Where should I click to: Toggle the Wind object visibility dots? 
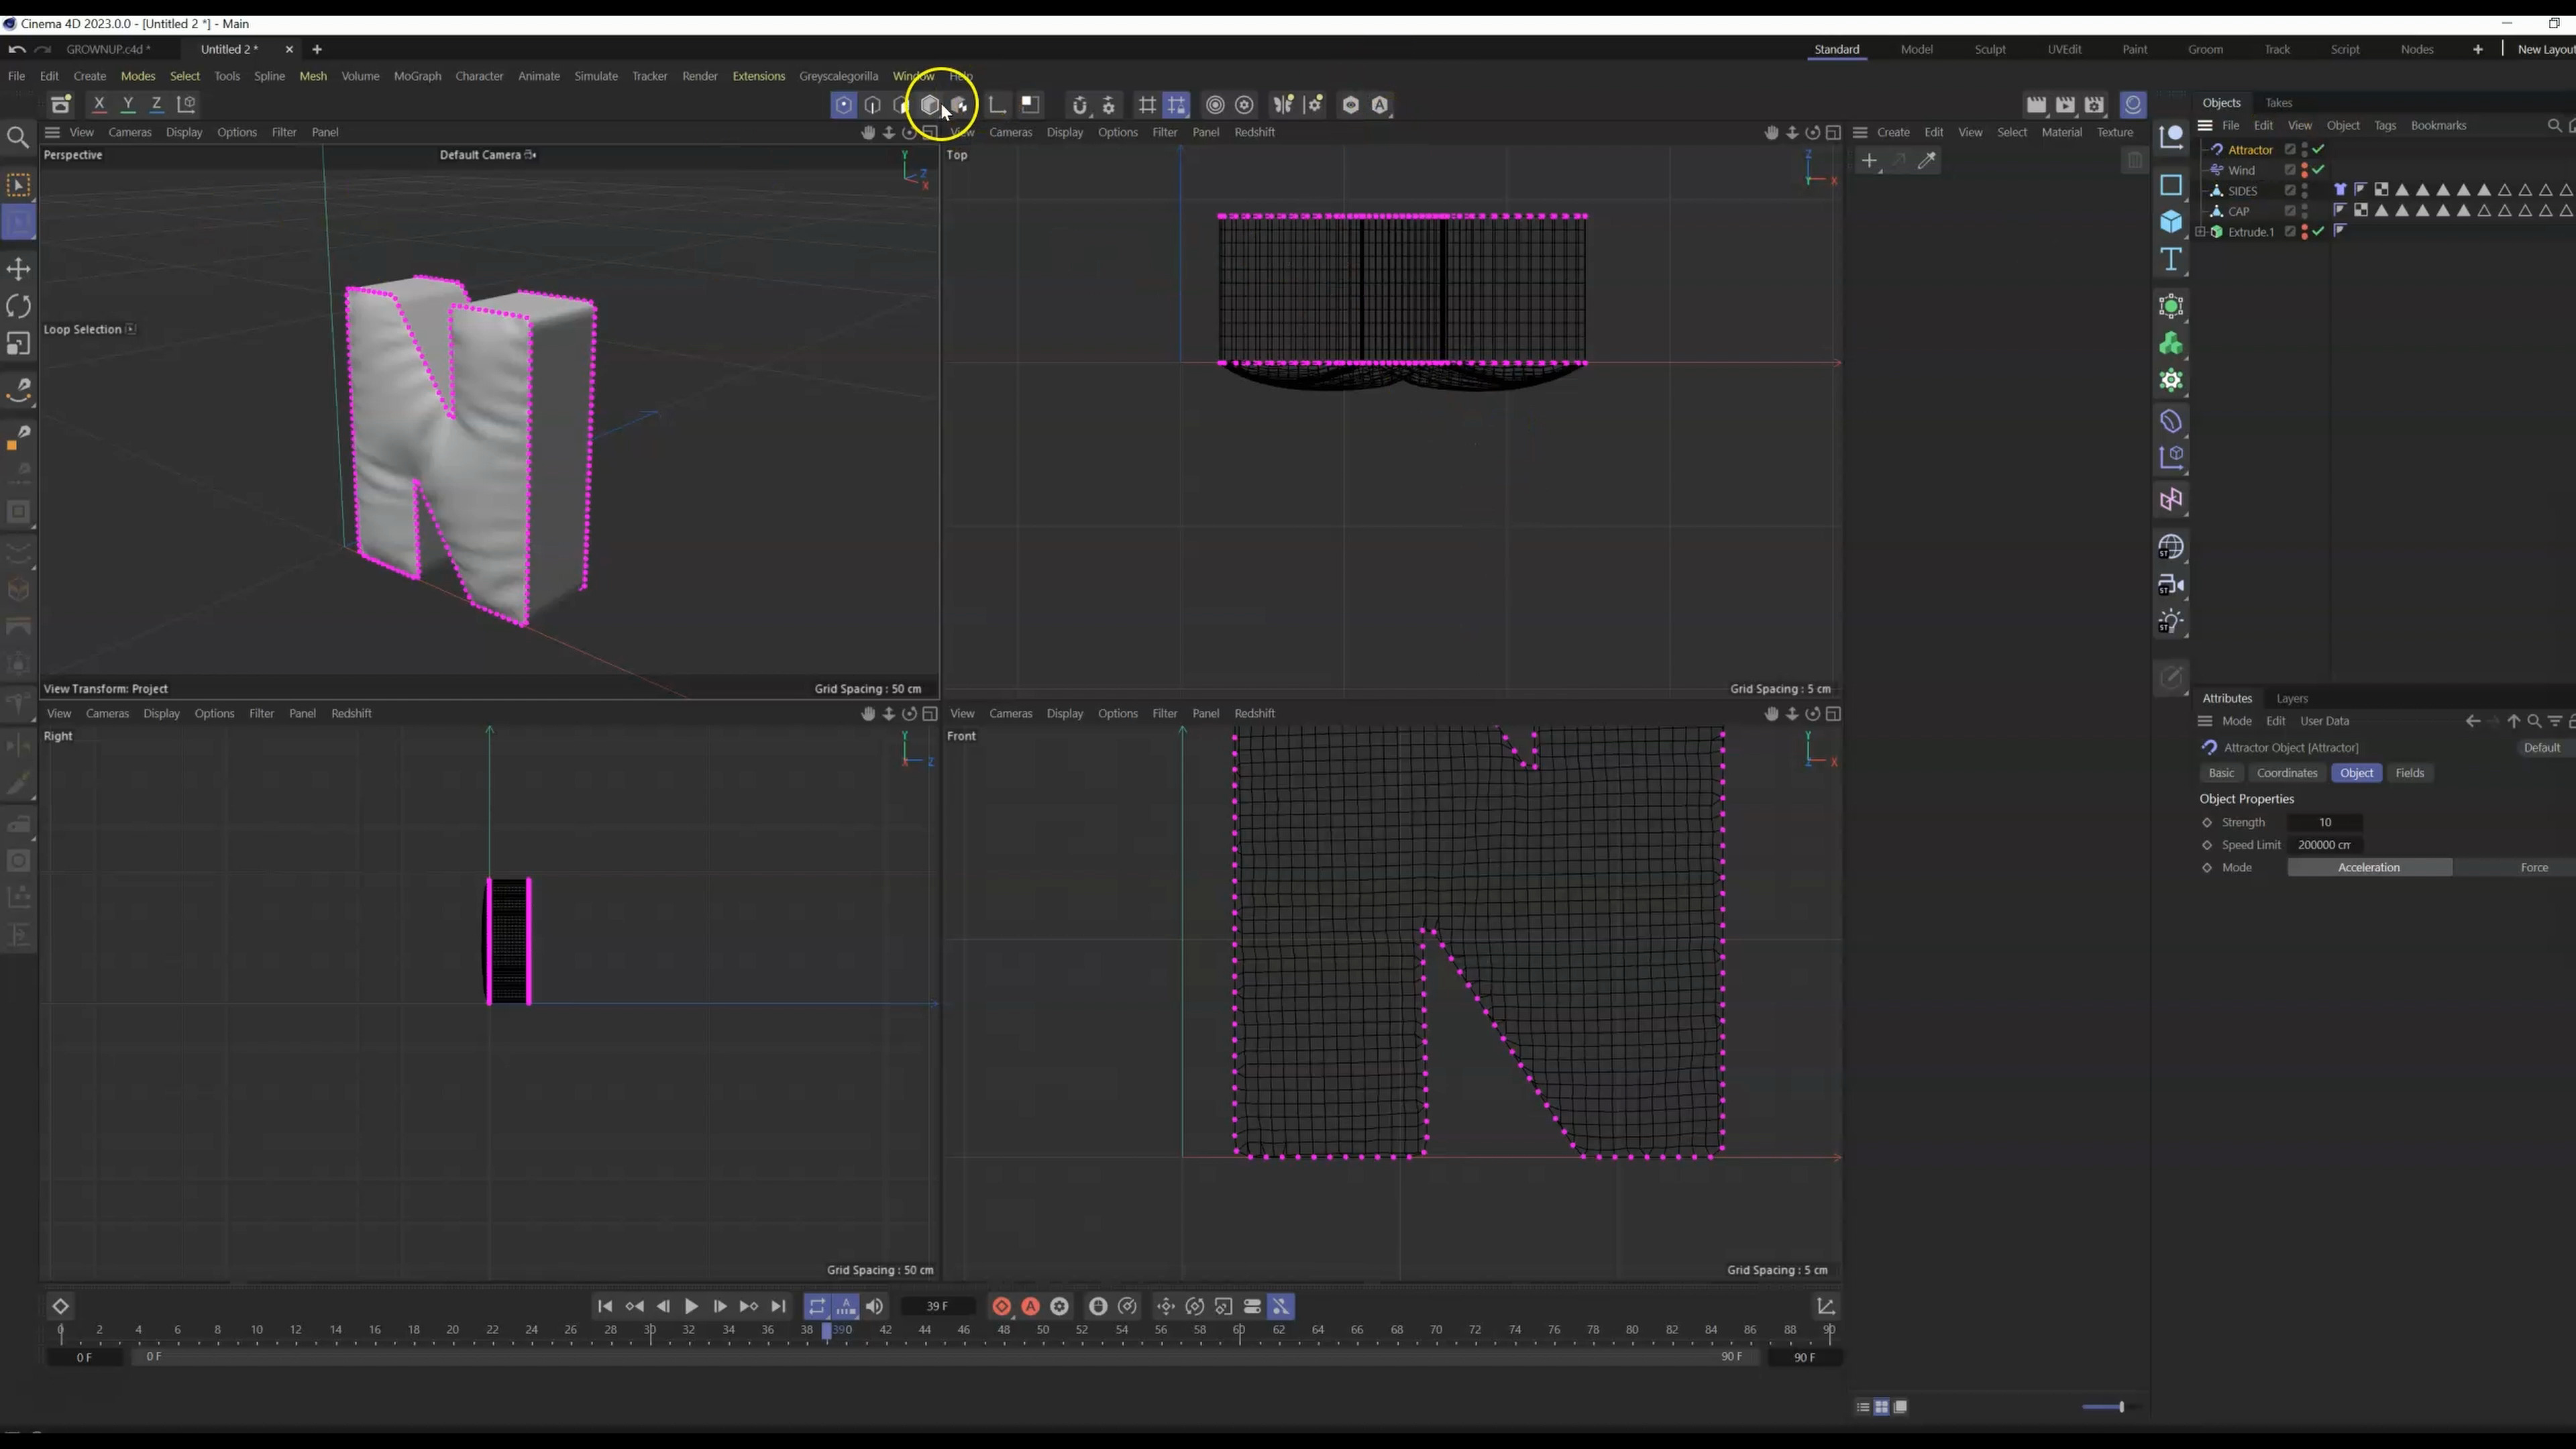[2305, 170]
